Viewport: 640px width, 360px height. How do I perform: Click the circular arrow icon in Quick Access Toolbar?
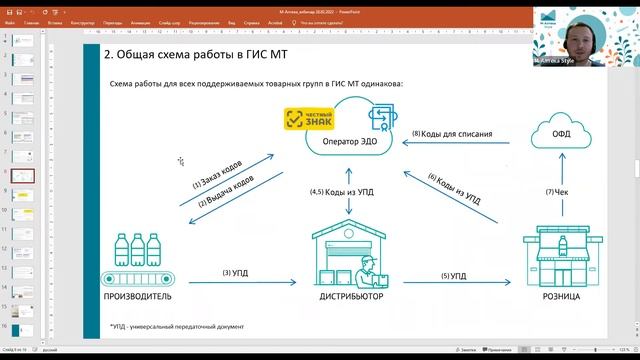pyautogui.click(x=45, y=12)
